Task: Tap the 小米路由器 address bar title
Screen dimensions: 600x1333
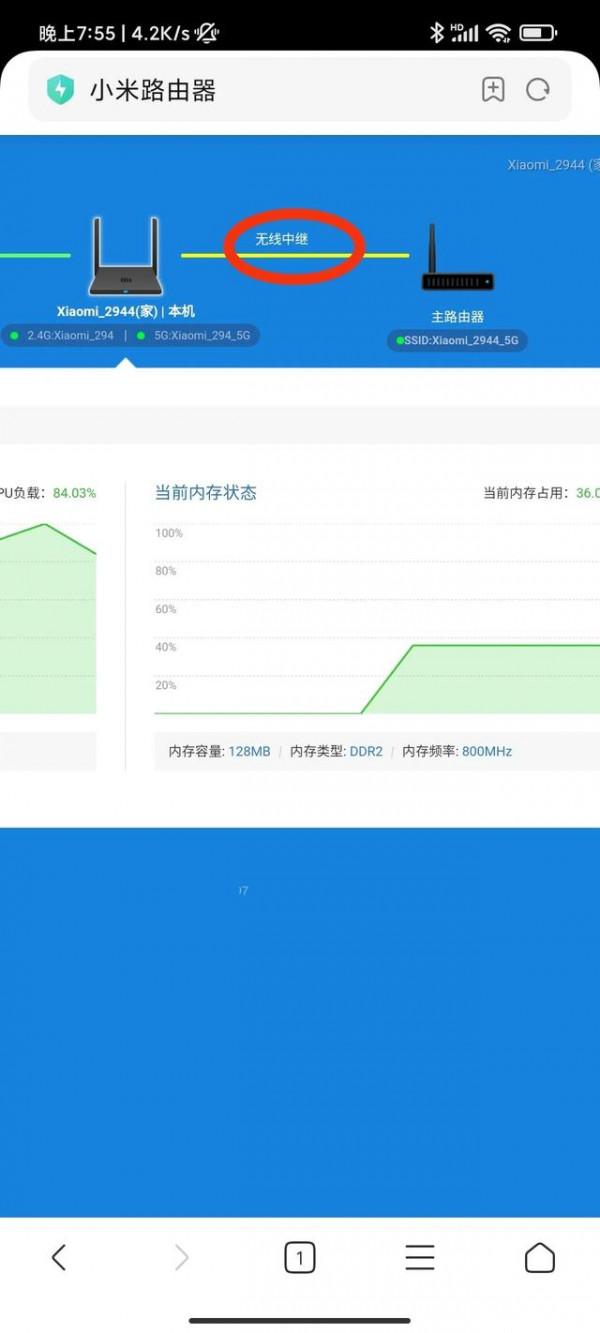Action: 153,91
